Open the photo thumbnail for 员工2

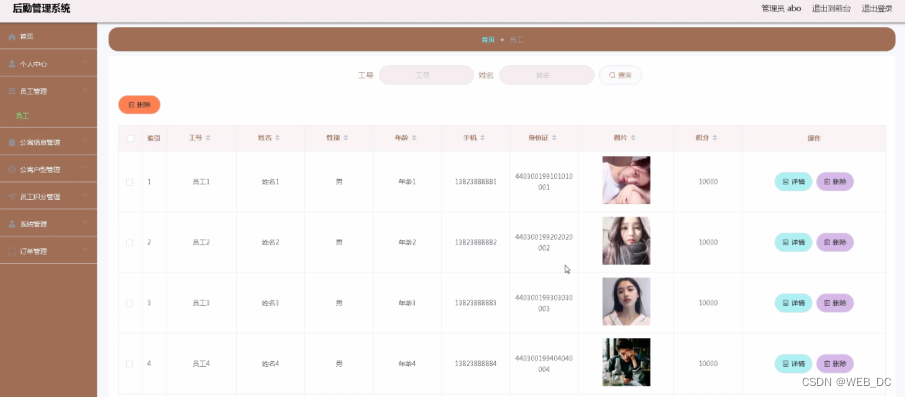[626, 241]
